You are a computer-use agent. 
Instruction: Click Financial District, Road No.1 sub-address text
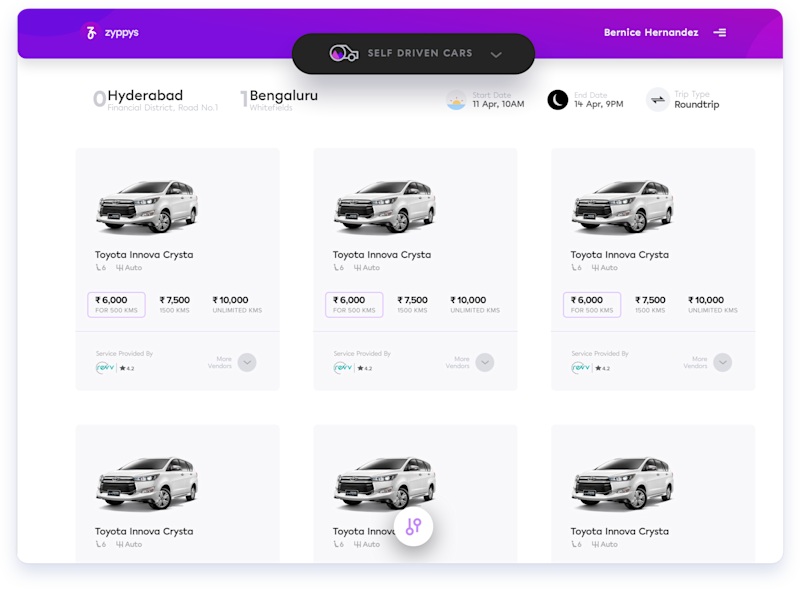click(163, 108)
